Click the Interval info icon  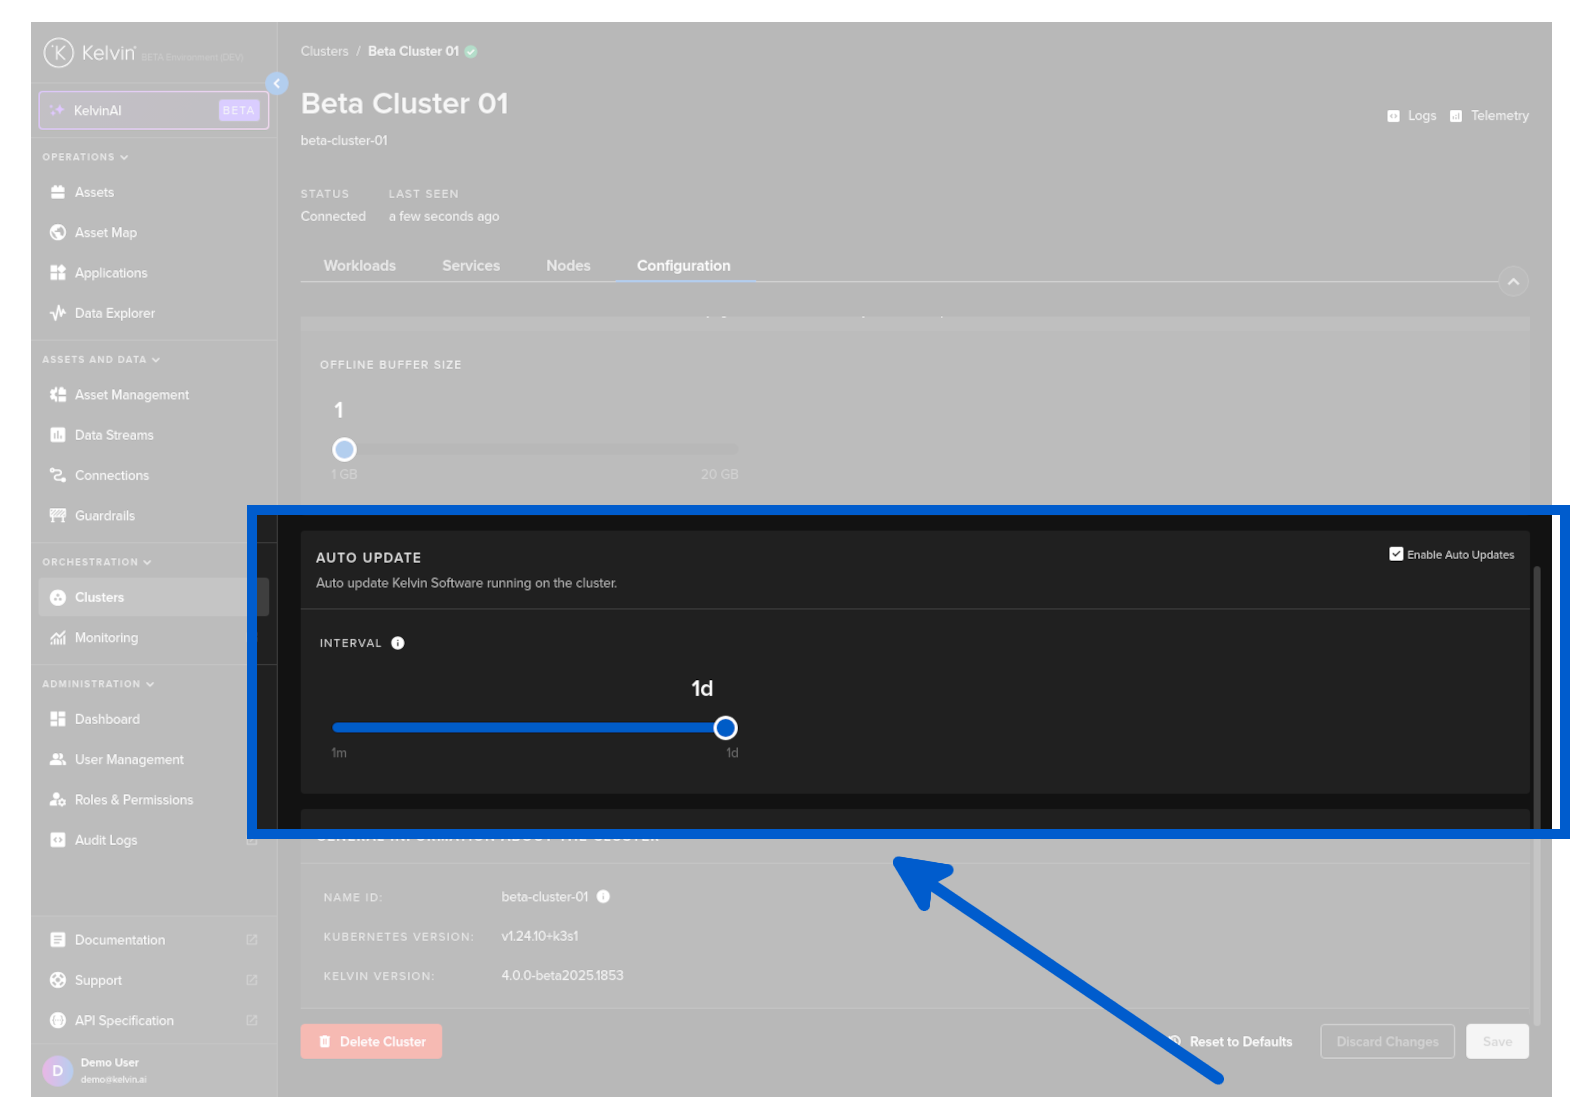click(x=398, y=643)
